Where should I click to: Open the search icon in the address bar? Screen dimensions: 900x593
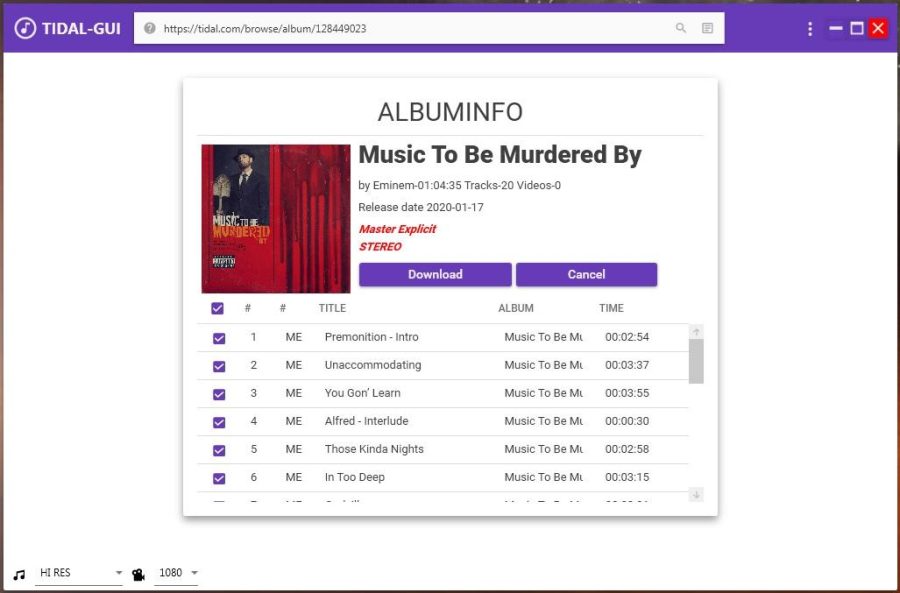coord(680,27)
